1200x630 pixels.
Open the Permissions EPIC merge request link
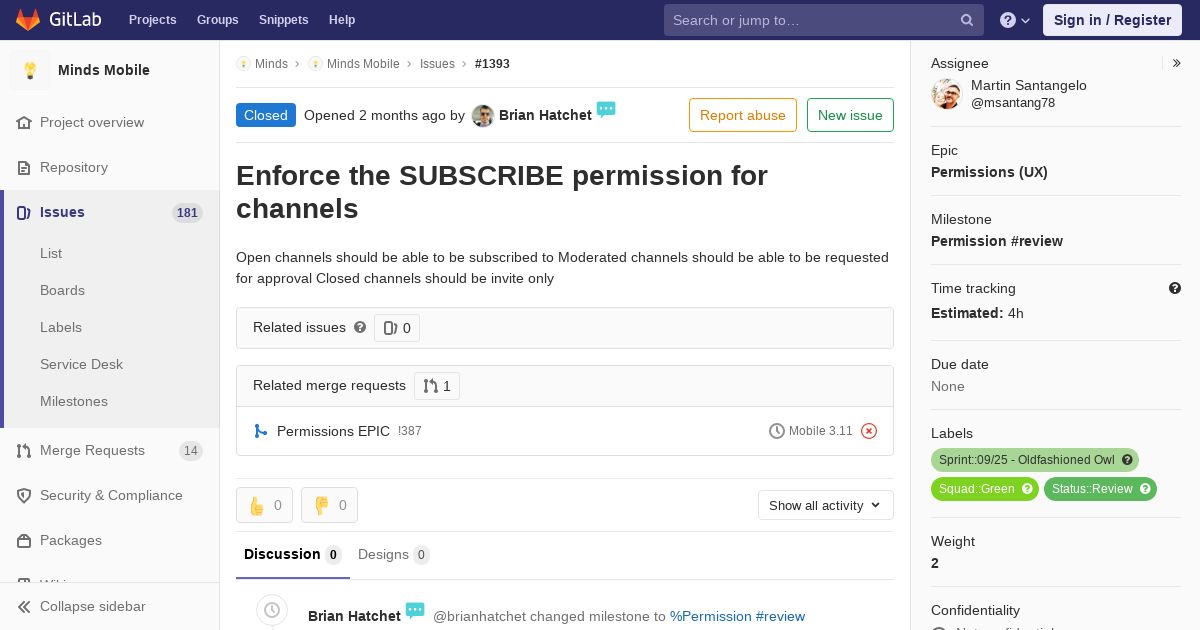(333, 431)
